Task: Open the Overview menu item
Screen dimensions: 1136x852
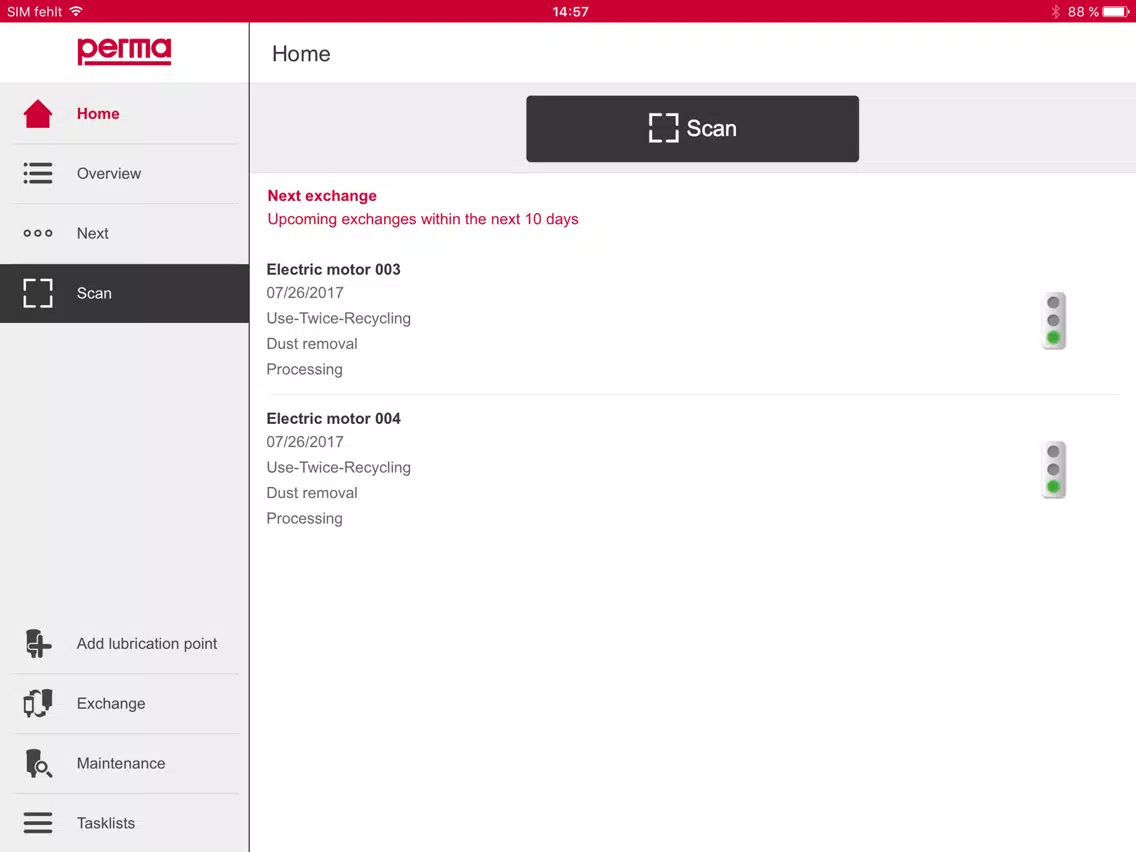Action: (x=109, y=173)
